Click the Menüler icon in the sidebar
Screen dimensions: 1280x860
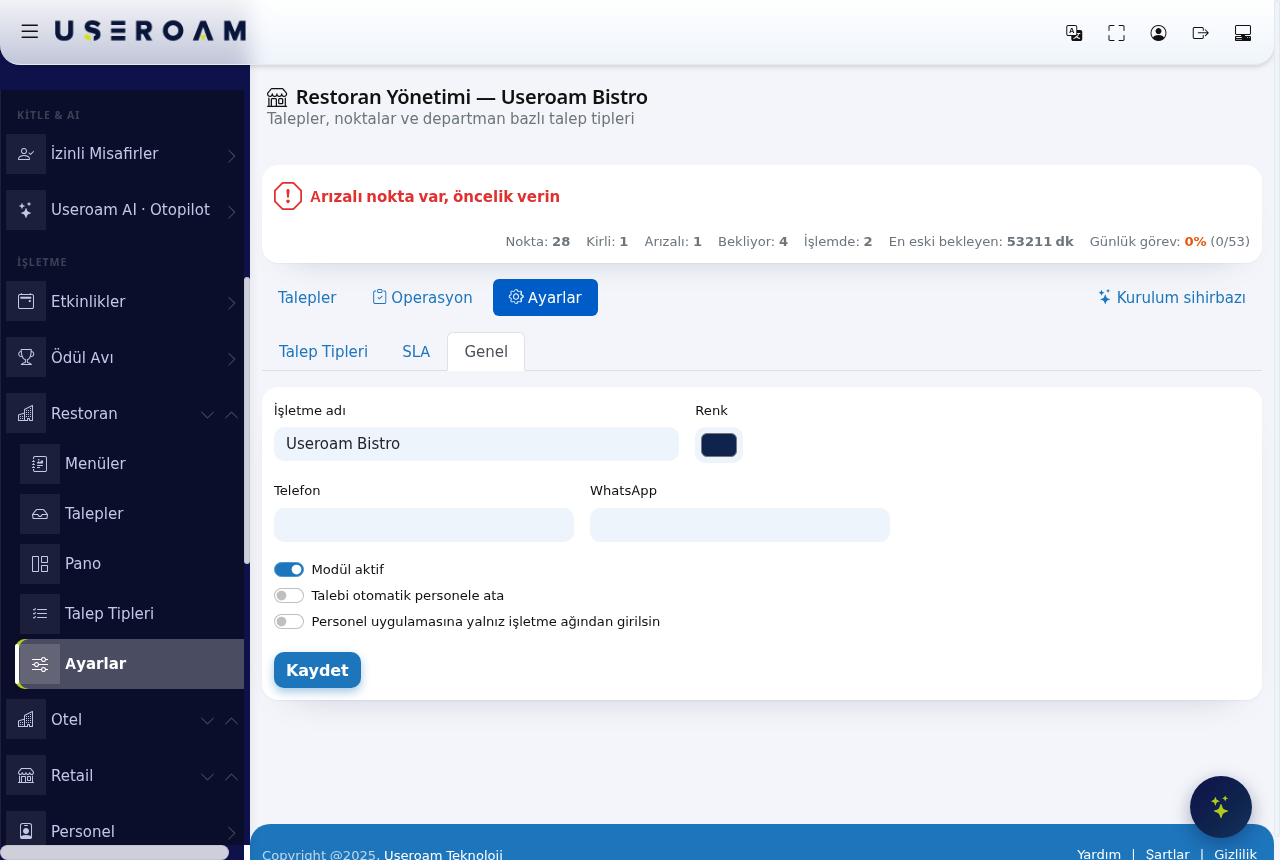pos(40,464)
